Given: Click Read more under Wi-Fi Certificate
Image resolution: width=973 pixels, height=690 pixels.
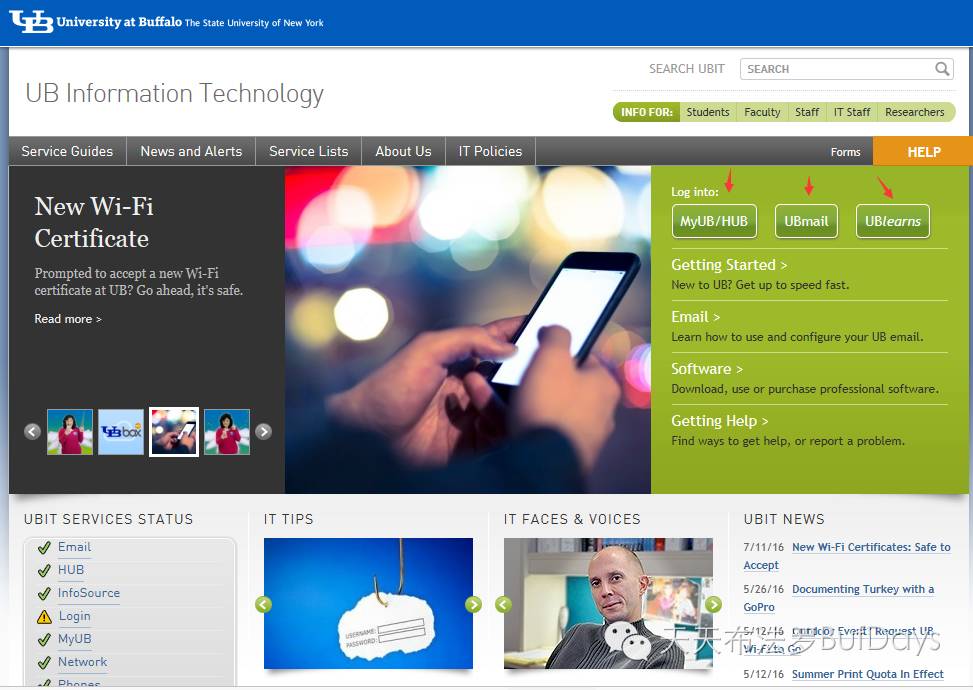Looking at the screenshot, I should tap(68, 319).
